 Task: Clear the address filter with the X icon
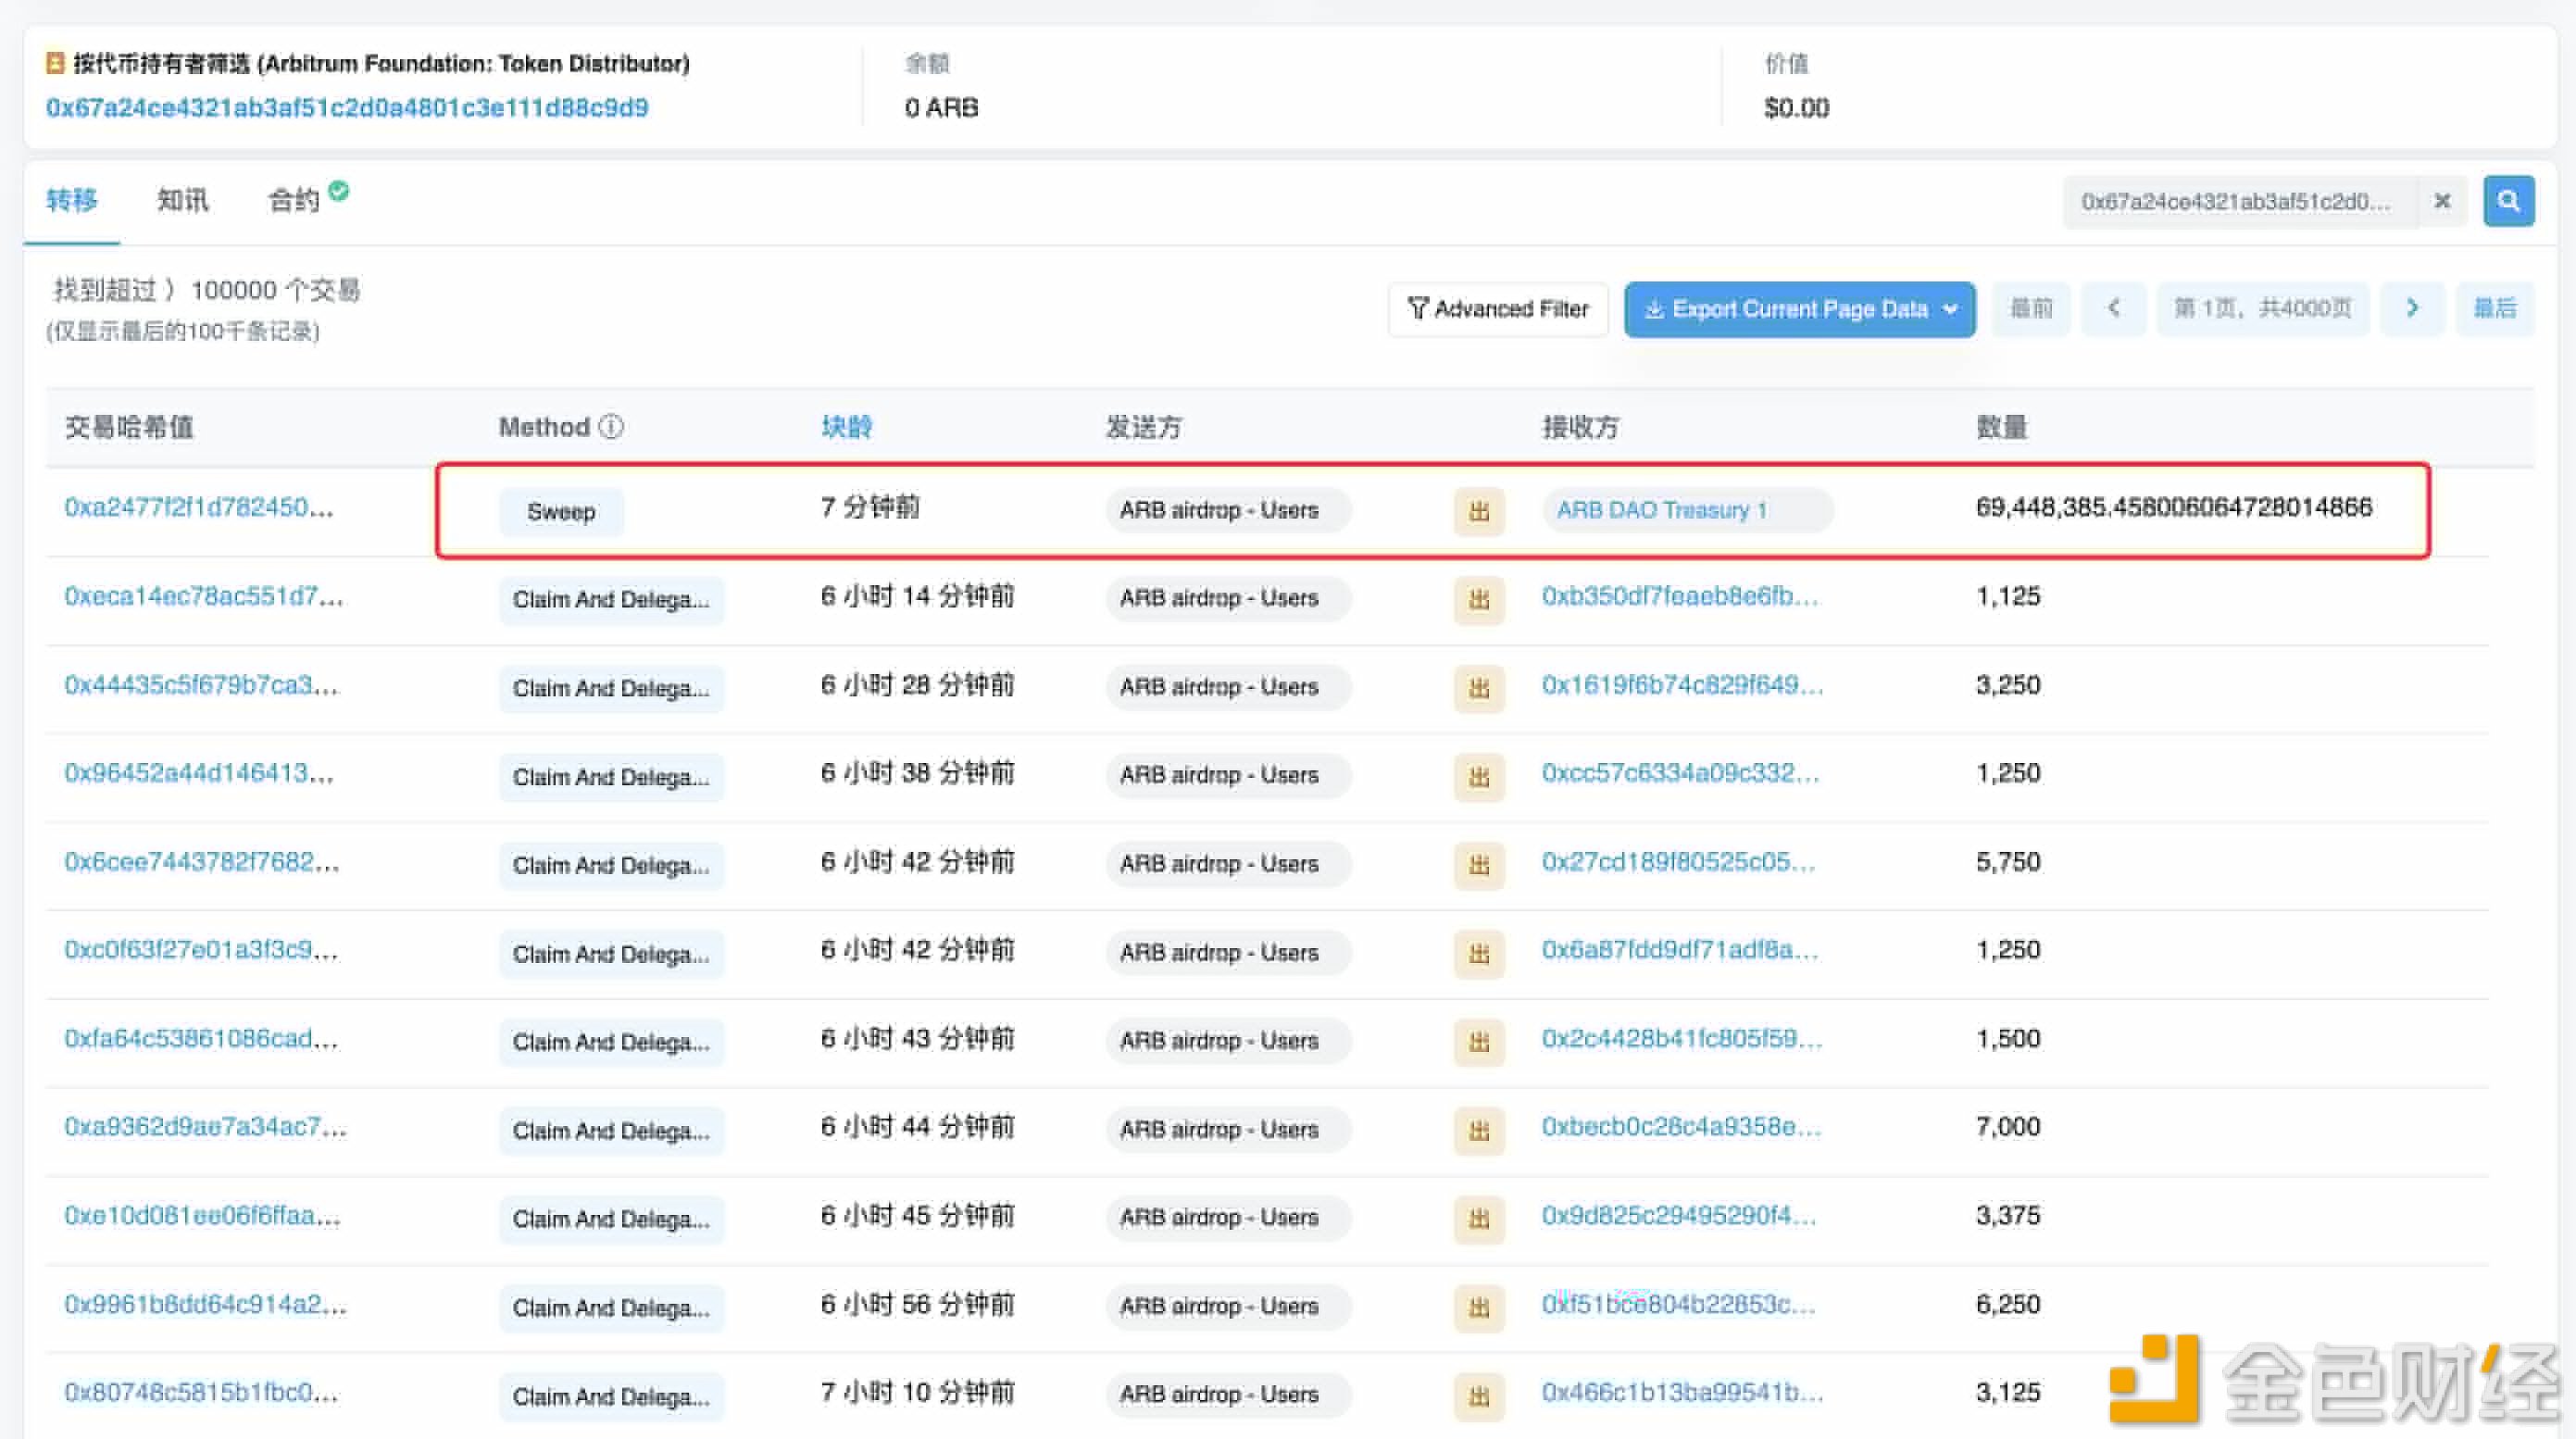(x=2442, y=201)
